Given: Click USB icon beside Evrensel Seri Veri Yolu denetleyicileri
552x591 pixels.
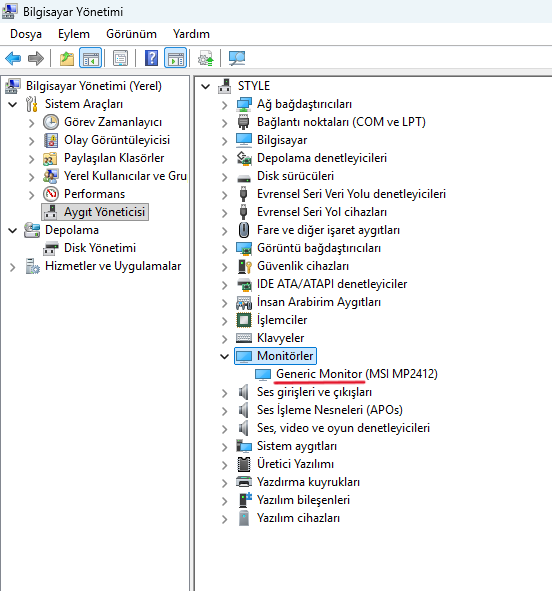Looking at the screenshot, I should coord(243,194).
